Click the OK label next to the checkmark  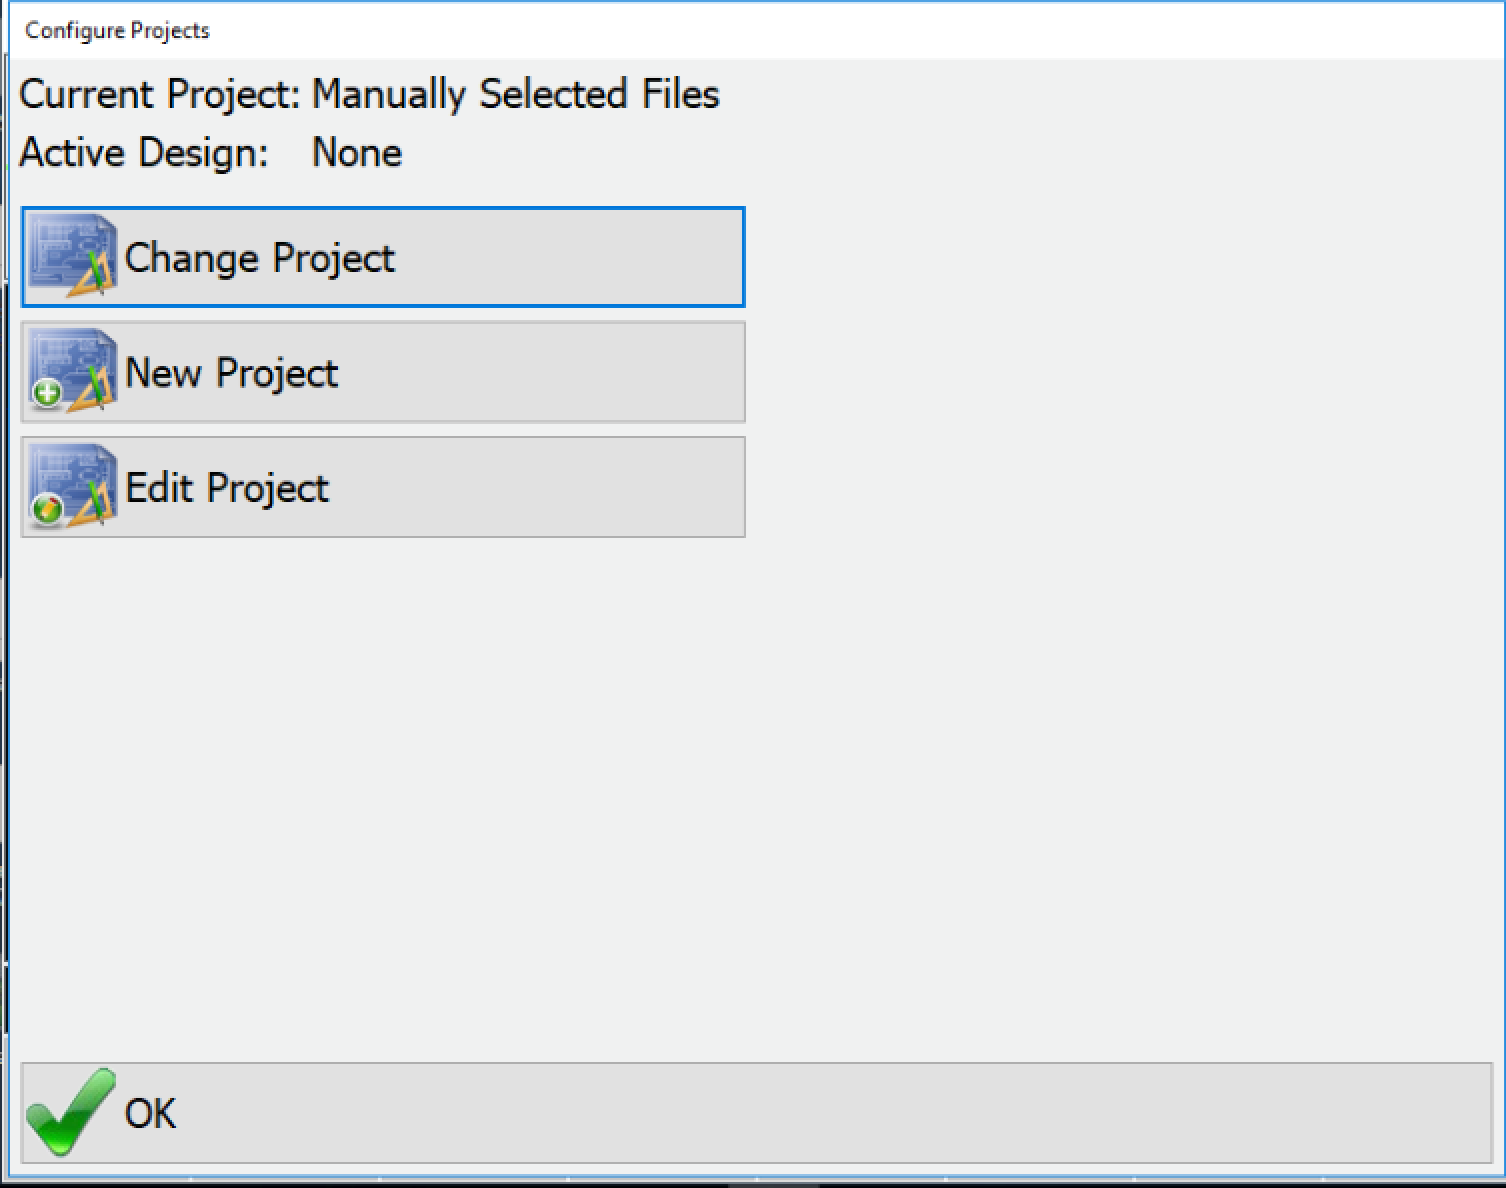[x=148, y=1111]
